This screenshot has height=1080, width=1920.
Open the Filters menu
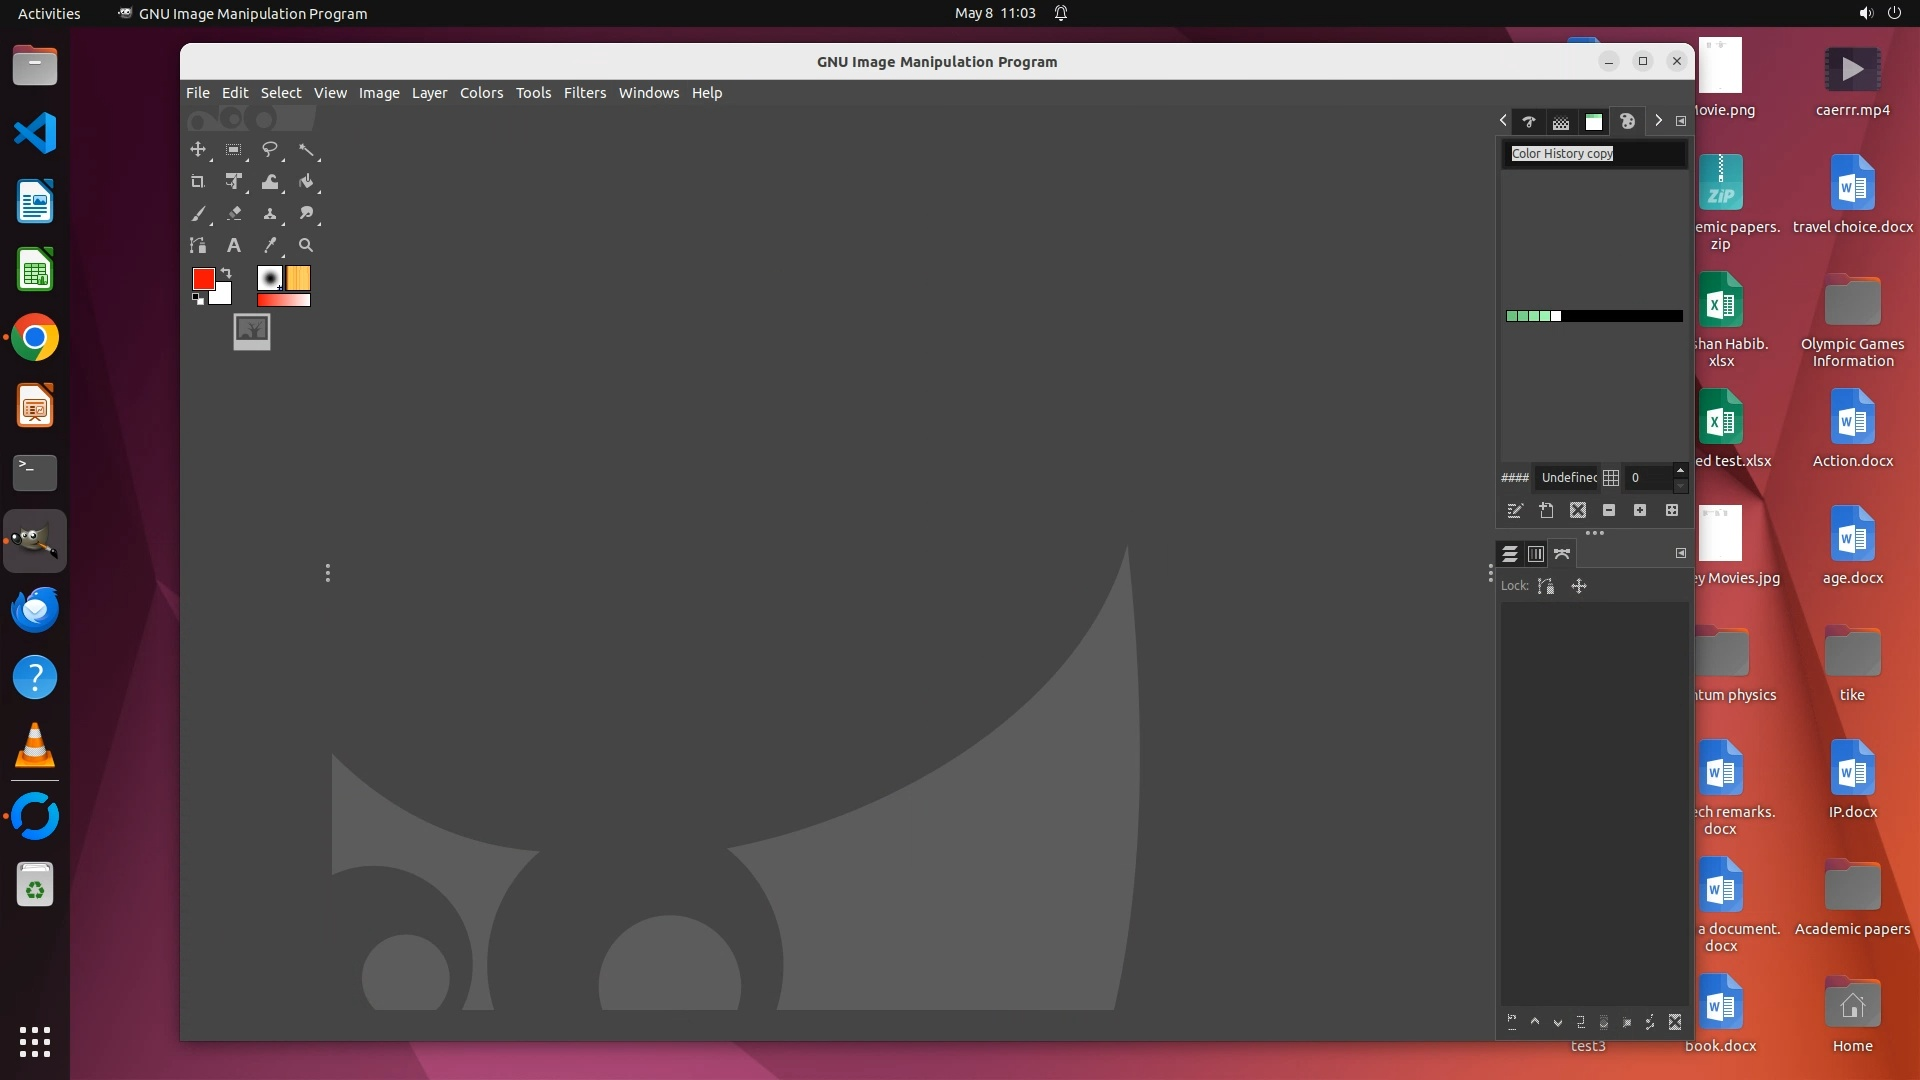[584, 93]
